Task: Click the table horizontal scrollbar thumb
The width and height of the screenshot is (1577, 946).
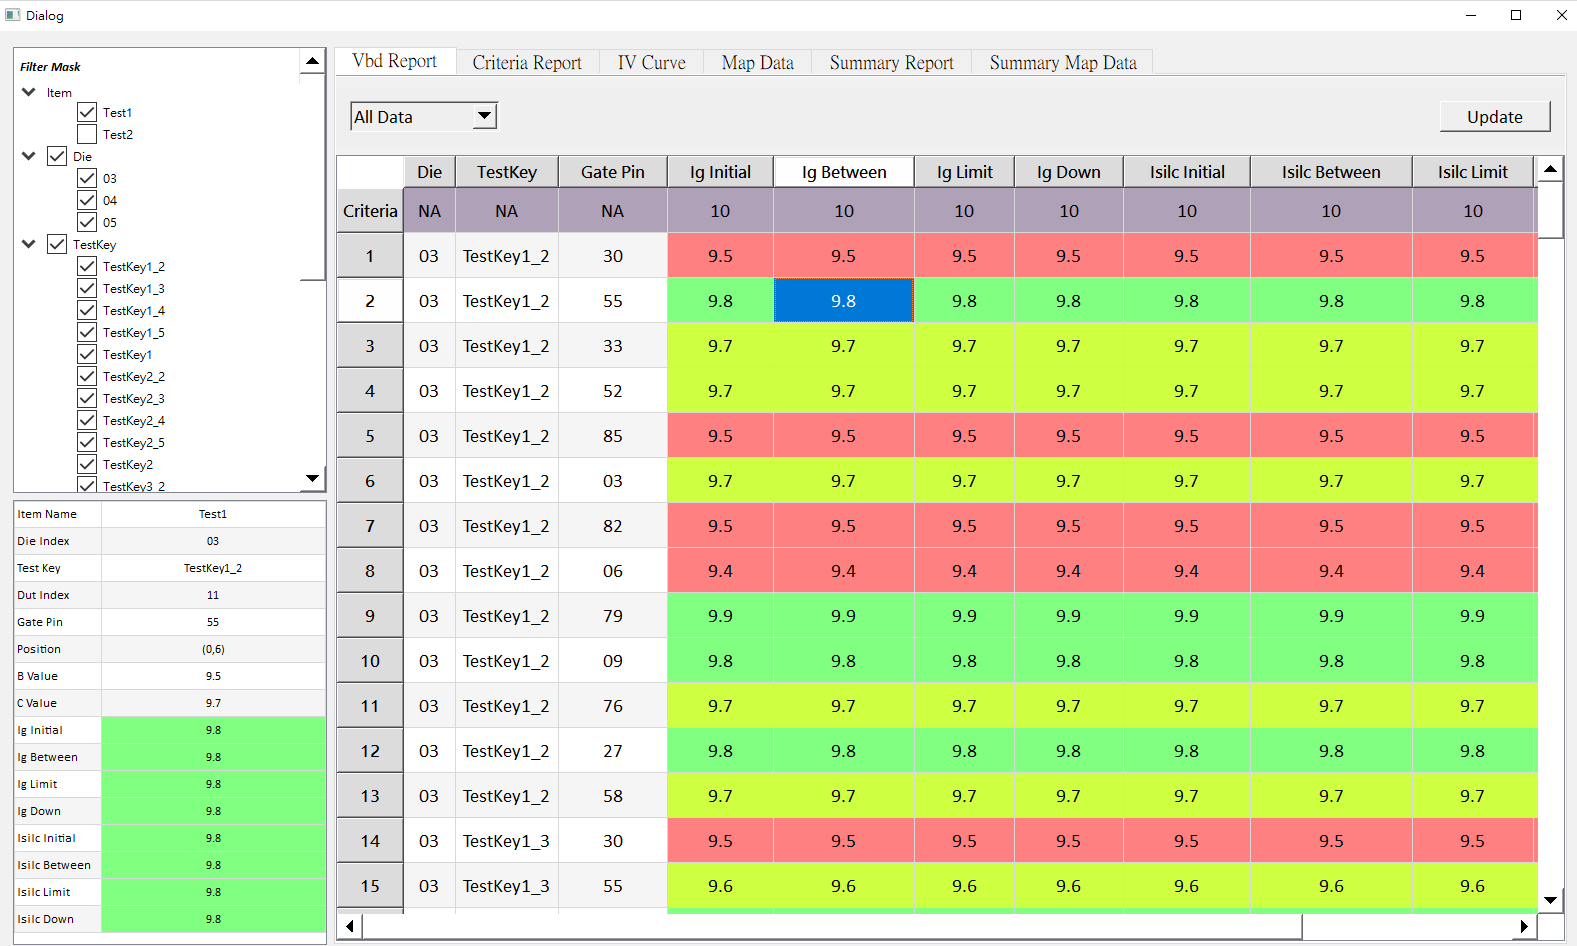Action: click(832, 926)
